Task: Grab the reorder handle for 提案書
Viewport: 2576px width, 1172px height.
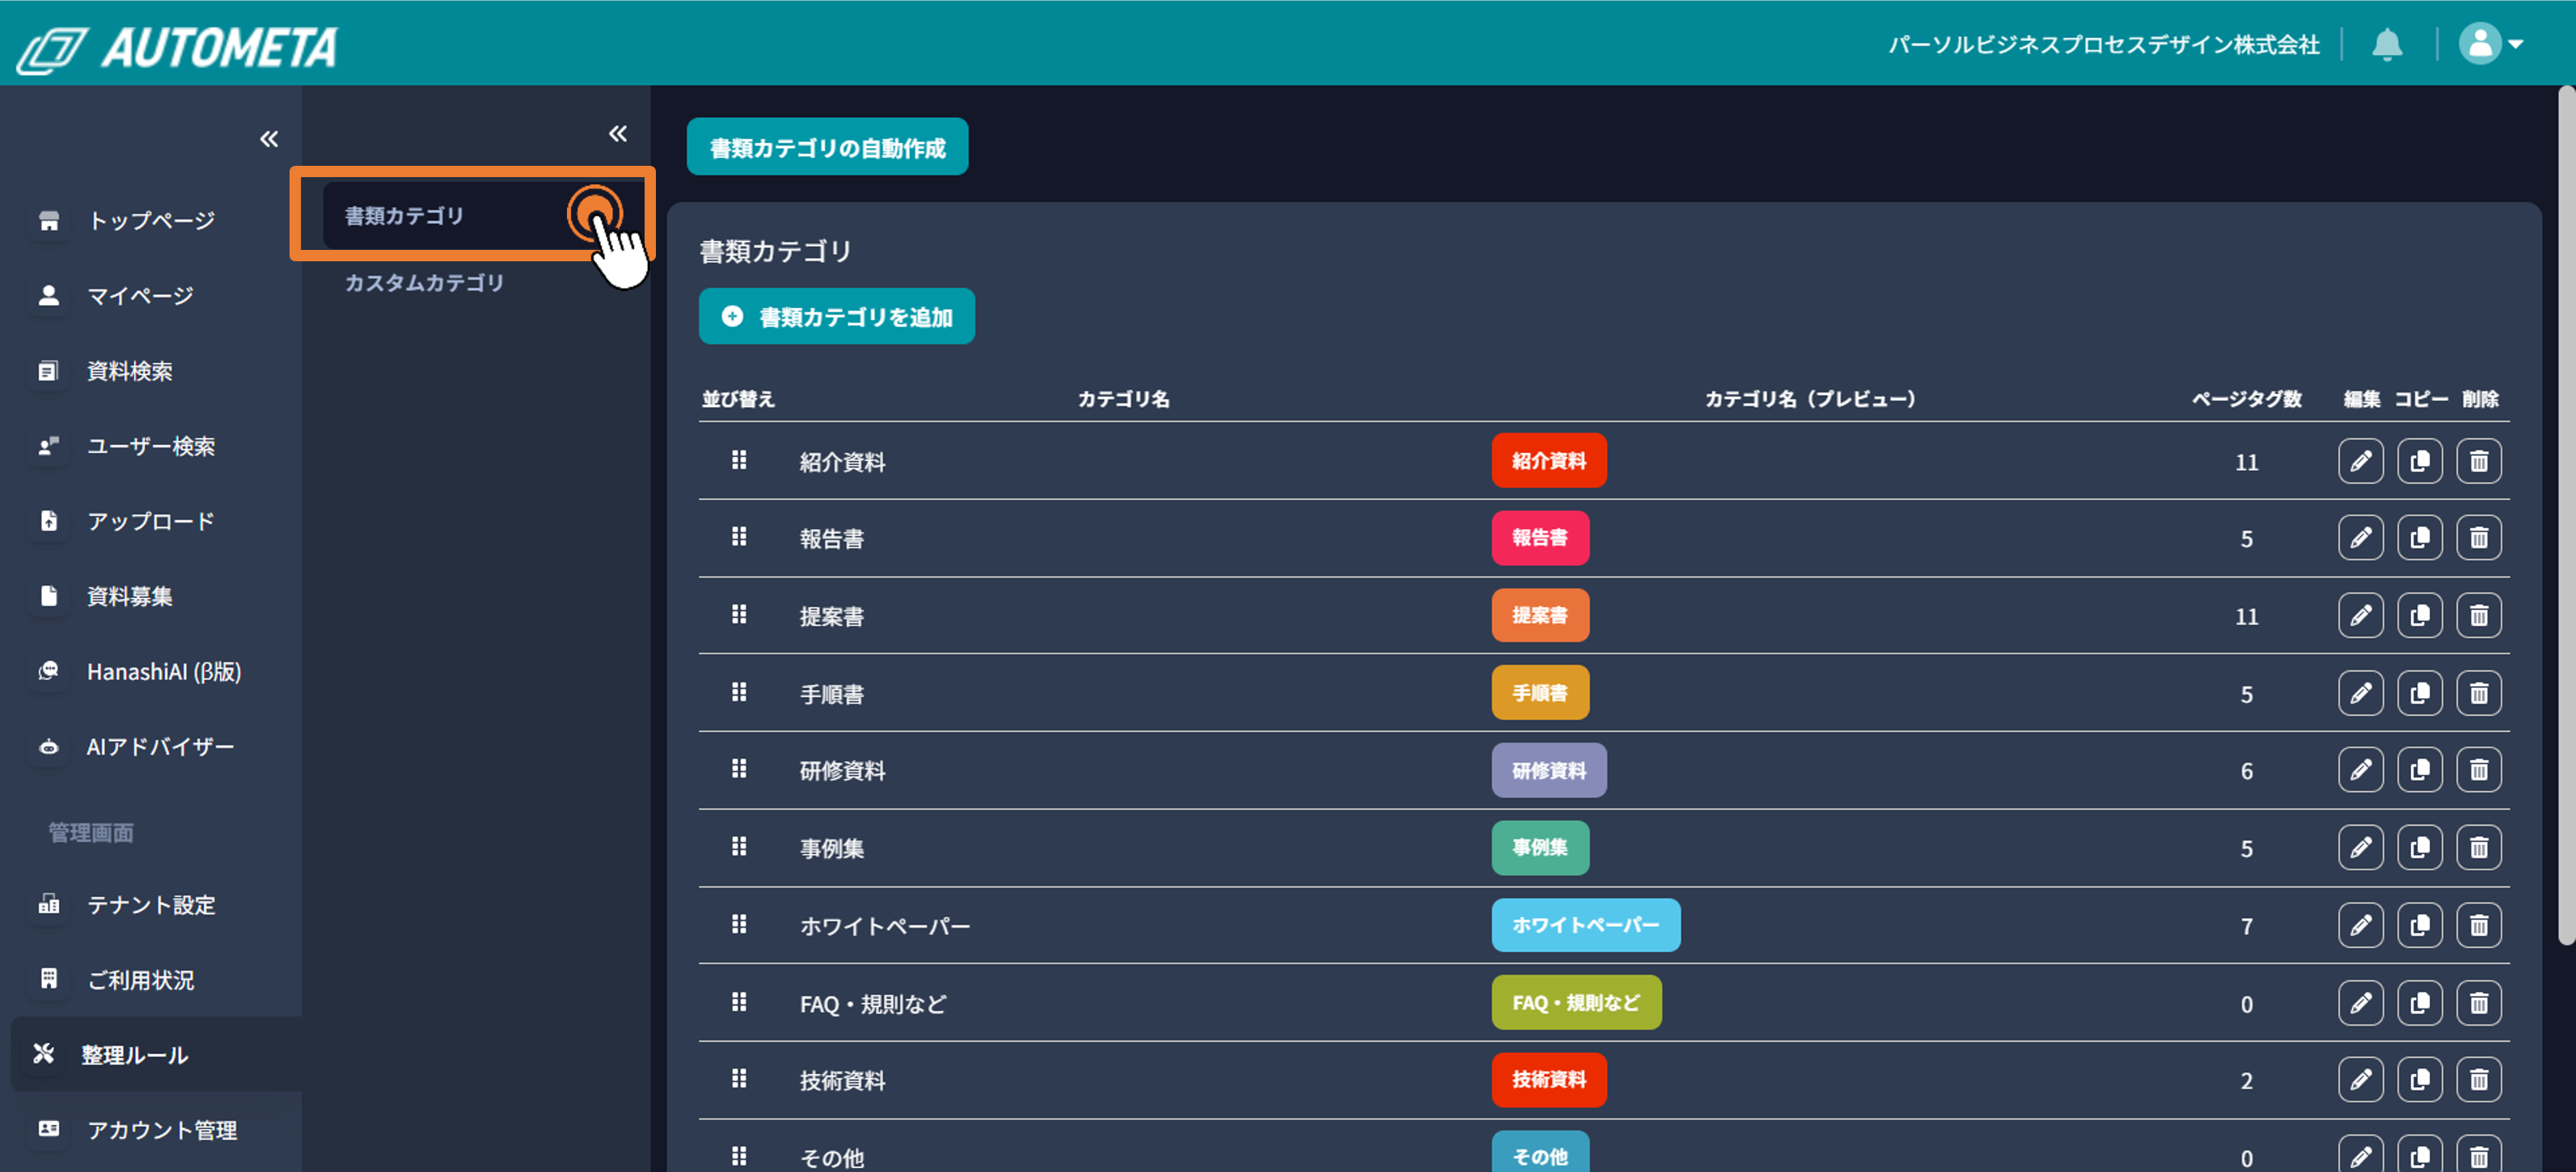Action: [739, 614]
